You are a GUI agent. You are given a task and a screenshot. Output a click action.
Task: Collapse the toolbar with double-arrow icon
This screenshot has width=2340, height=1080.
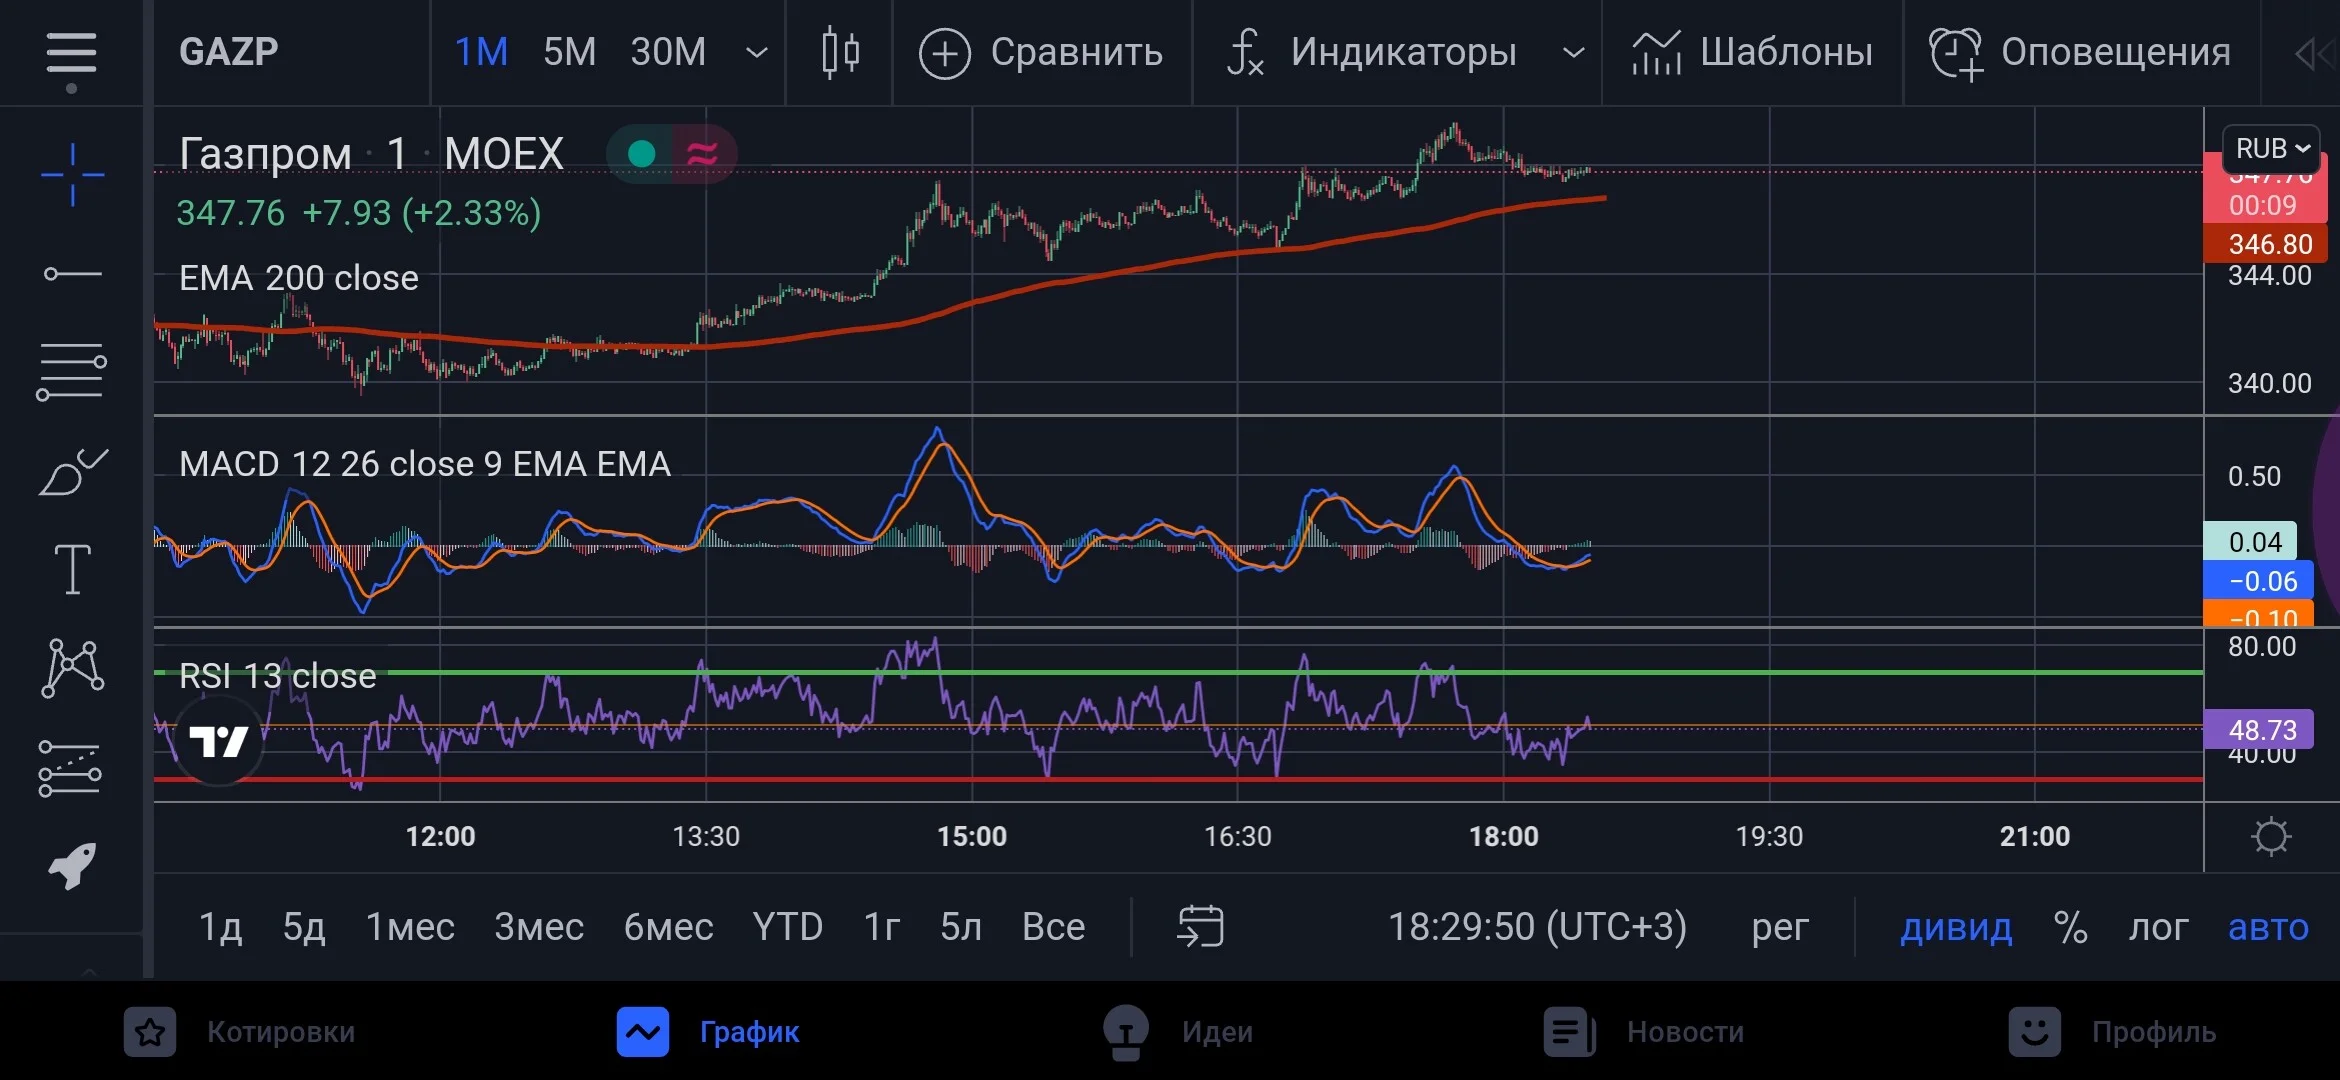(x=2314, y=53)
